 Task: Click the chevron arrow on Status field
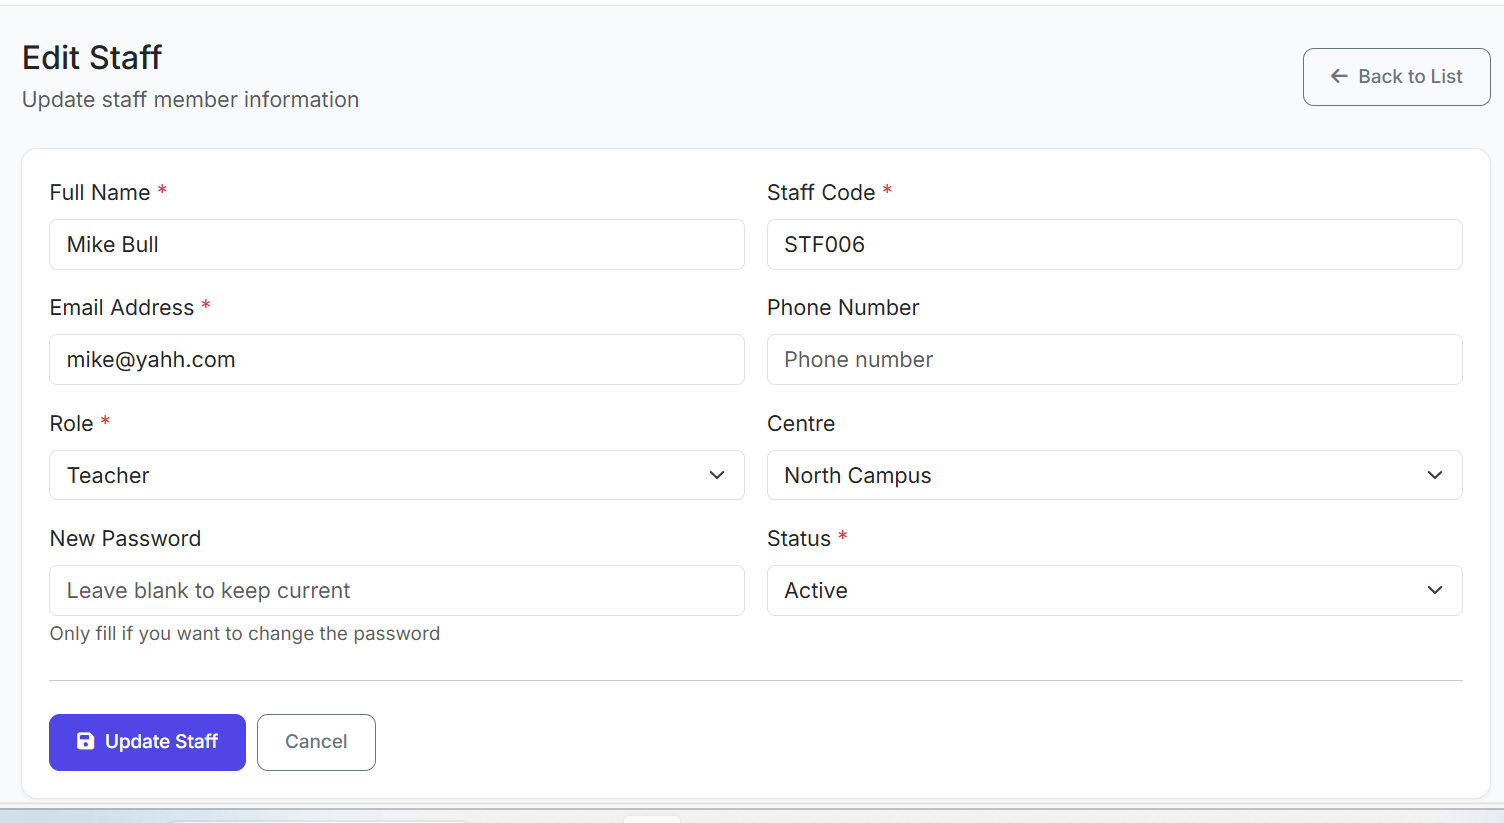pyautogui.click(x=1435, y=590)
